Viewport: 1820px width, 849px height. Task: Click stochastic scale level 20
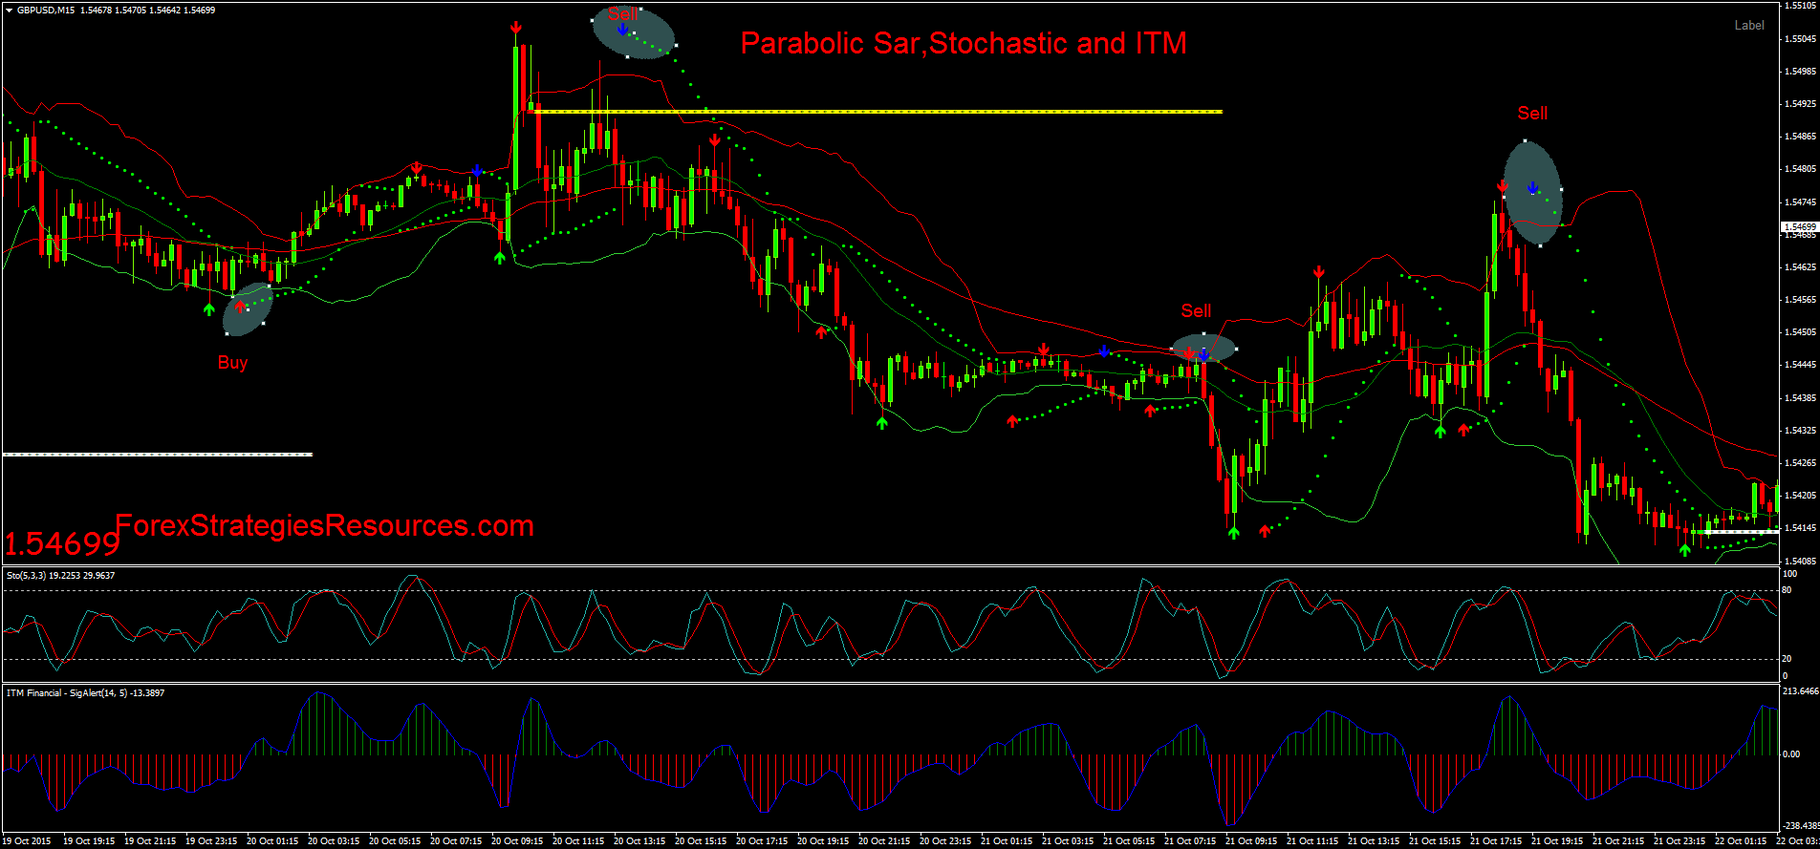pos(1787,659)
